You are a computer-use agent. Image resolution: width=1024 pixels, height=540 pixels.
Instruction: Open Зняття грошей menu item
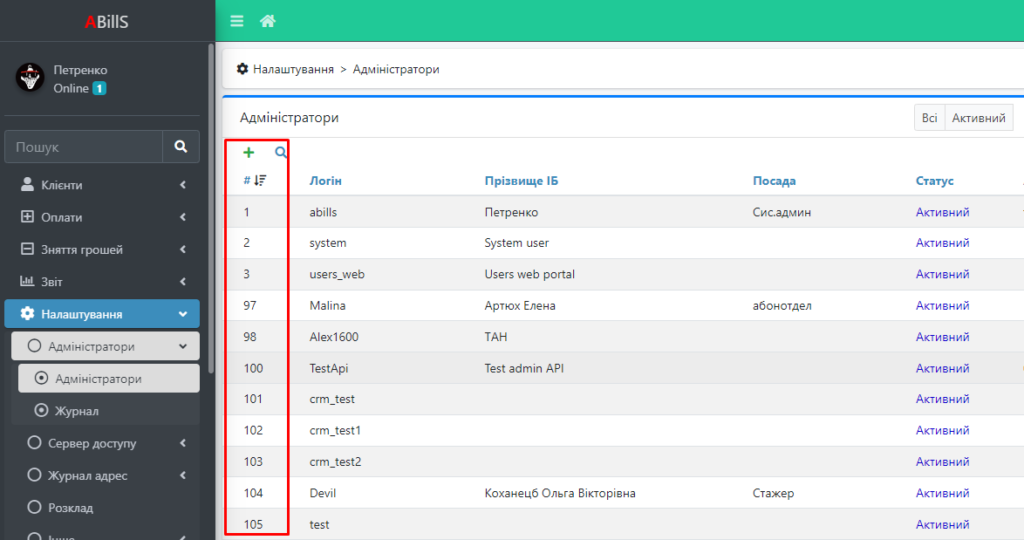(x=102, y=249)
